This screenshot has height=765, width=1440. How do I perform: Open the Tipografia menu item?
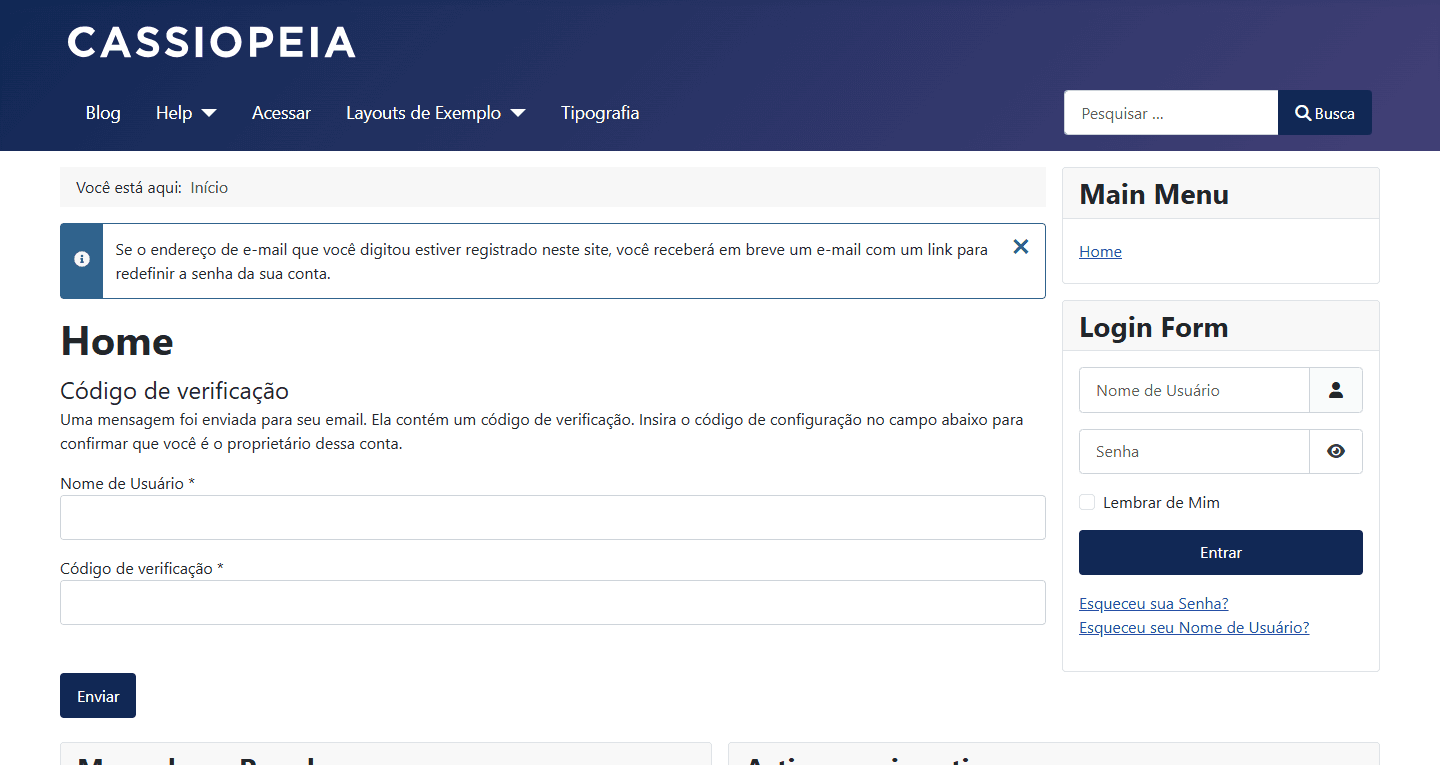pos(600,113)
